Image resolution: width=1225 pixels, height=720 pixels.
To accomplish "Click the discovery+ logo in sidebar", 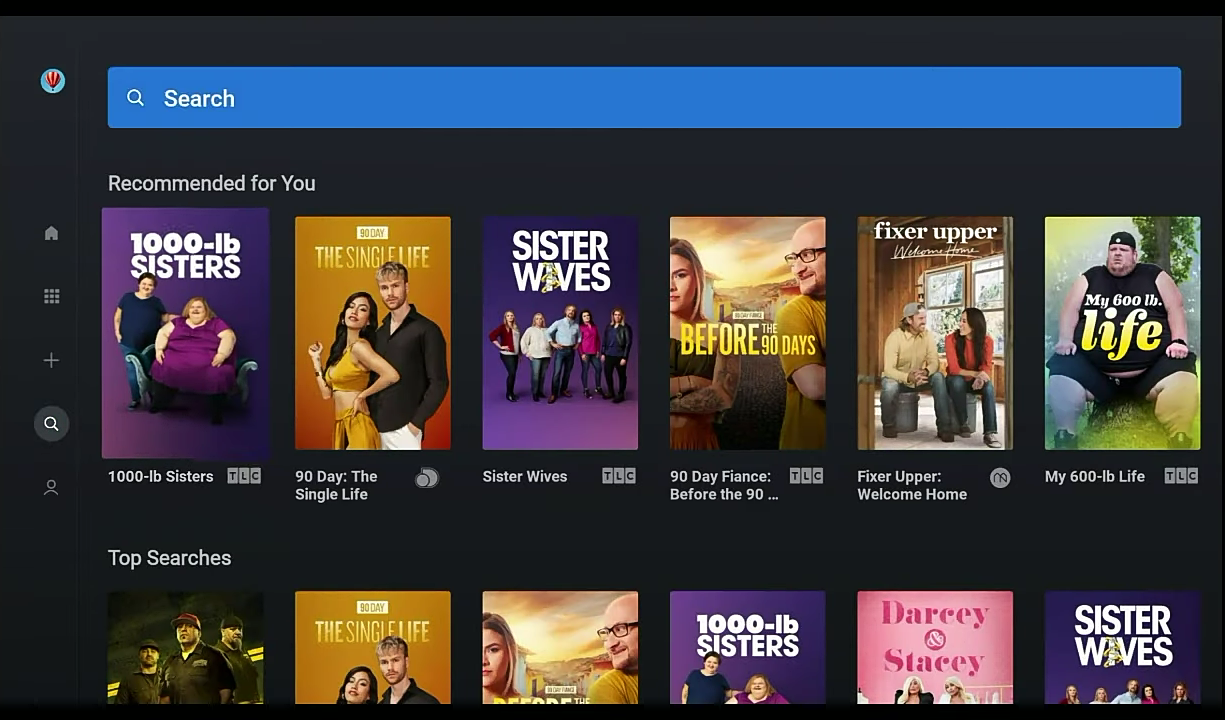I will [52, 81].
